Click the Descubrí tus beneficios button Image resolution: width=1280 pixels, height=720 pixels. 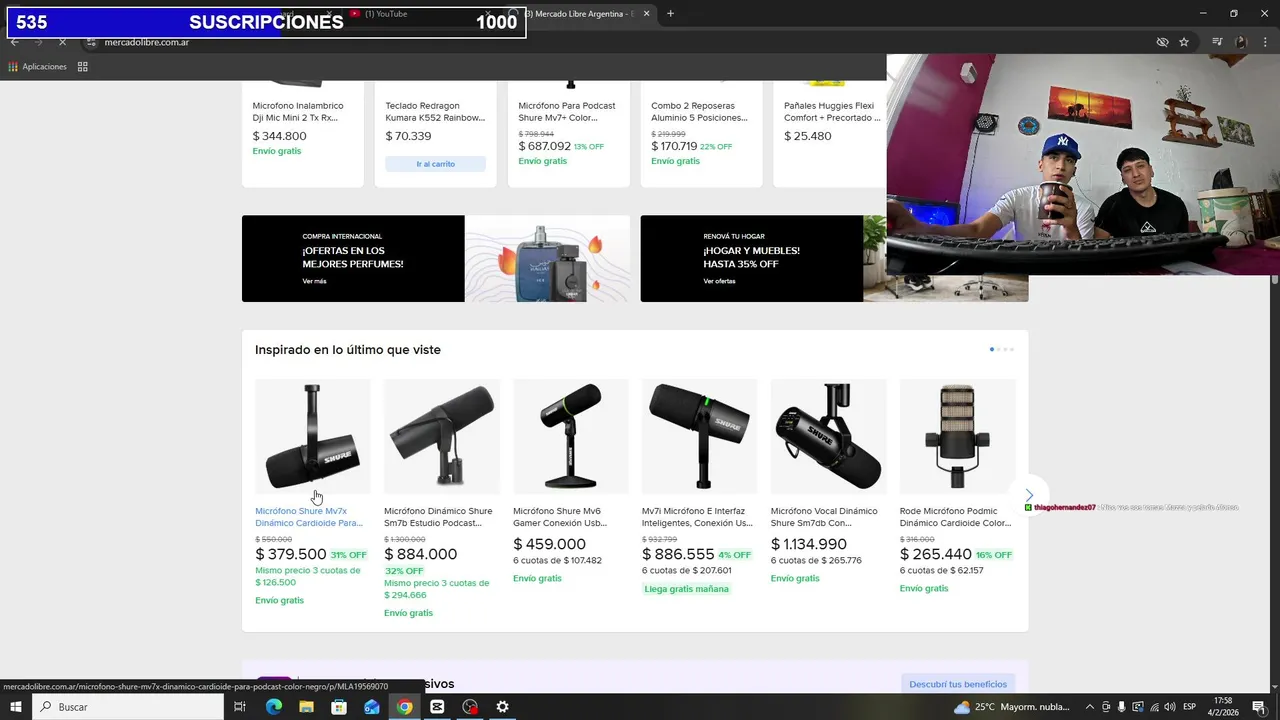pyautogui.click(x=958, y=684)
